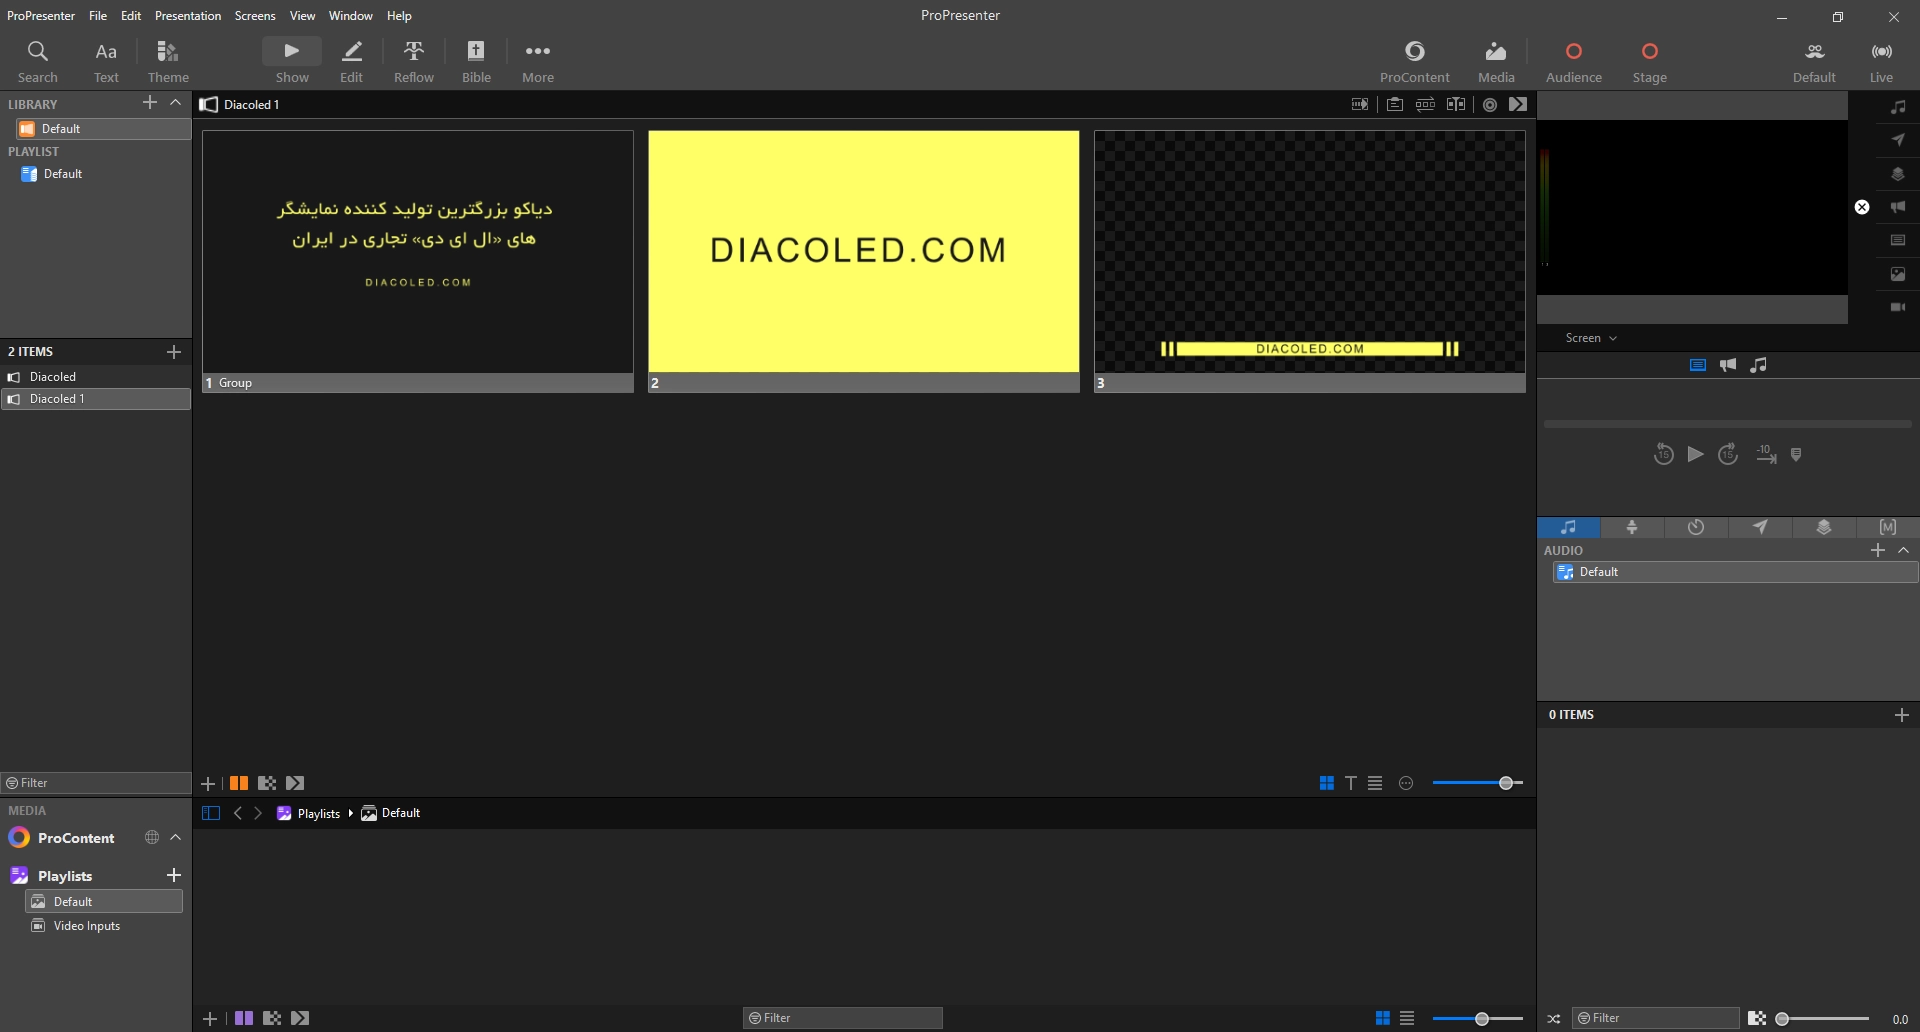This screenshot has width=1920, height=1032.
Task: Add a new audio playlist
Action: click(1878, 550)
